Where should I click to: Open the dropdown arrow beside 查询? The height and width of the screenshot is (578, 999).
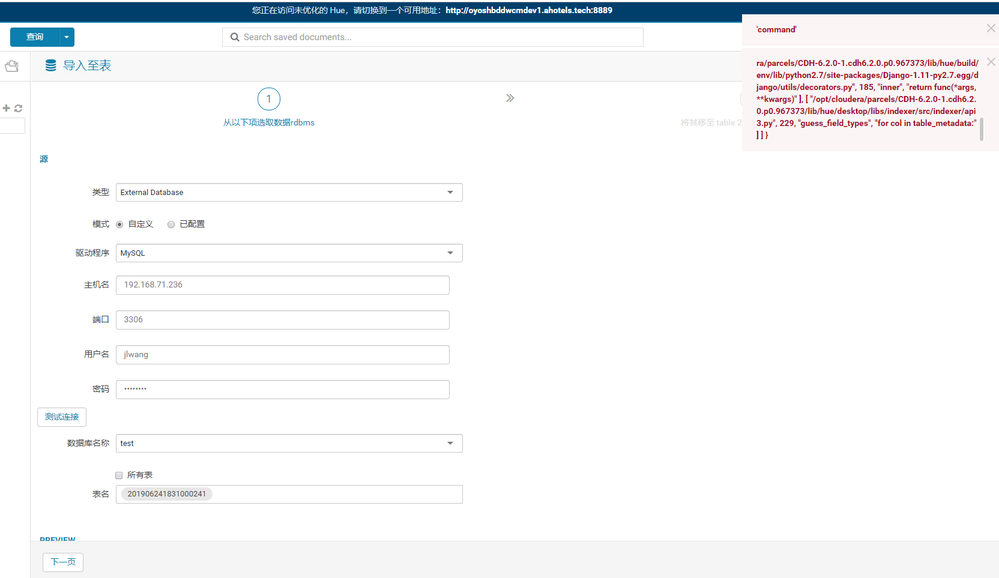(x=66, y=37)
